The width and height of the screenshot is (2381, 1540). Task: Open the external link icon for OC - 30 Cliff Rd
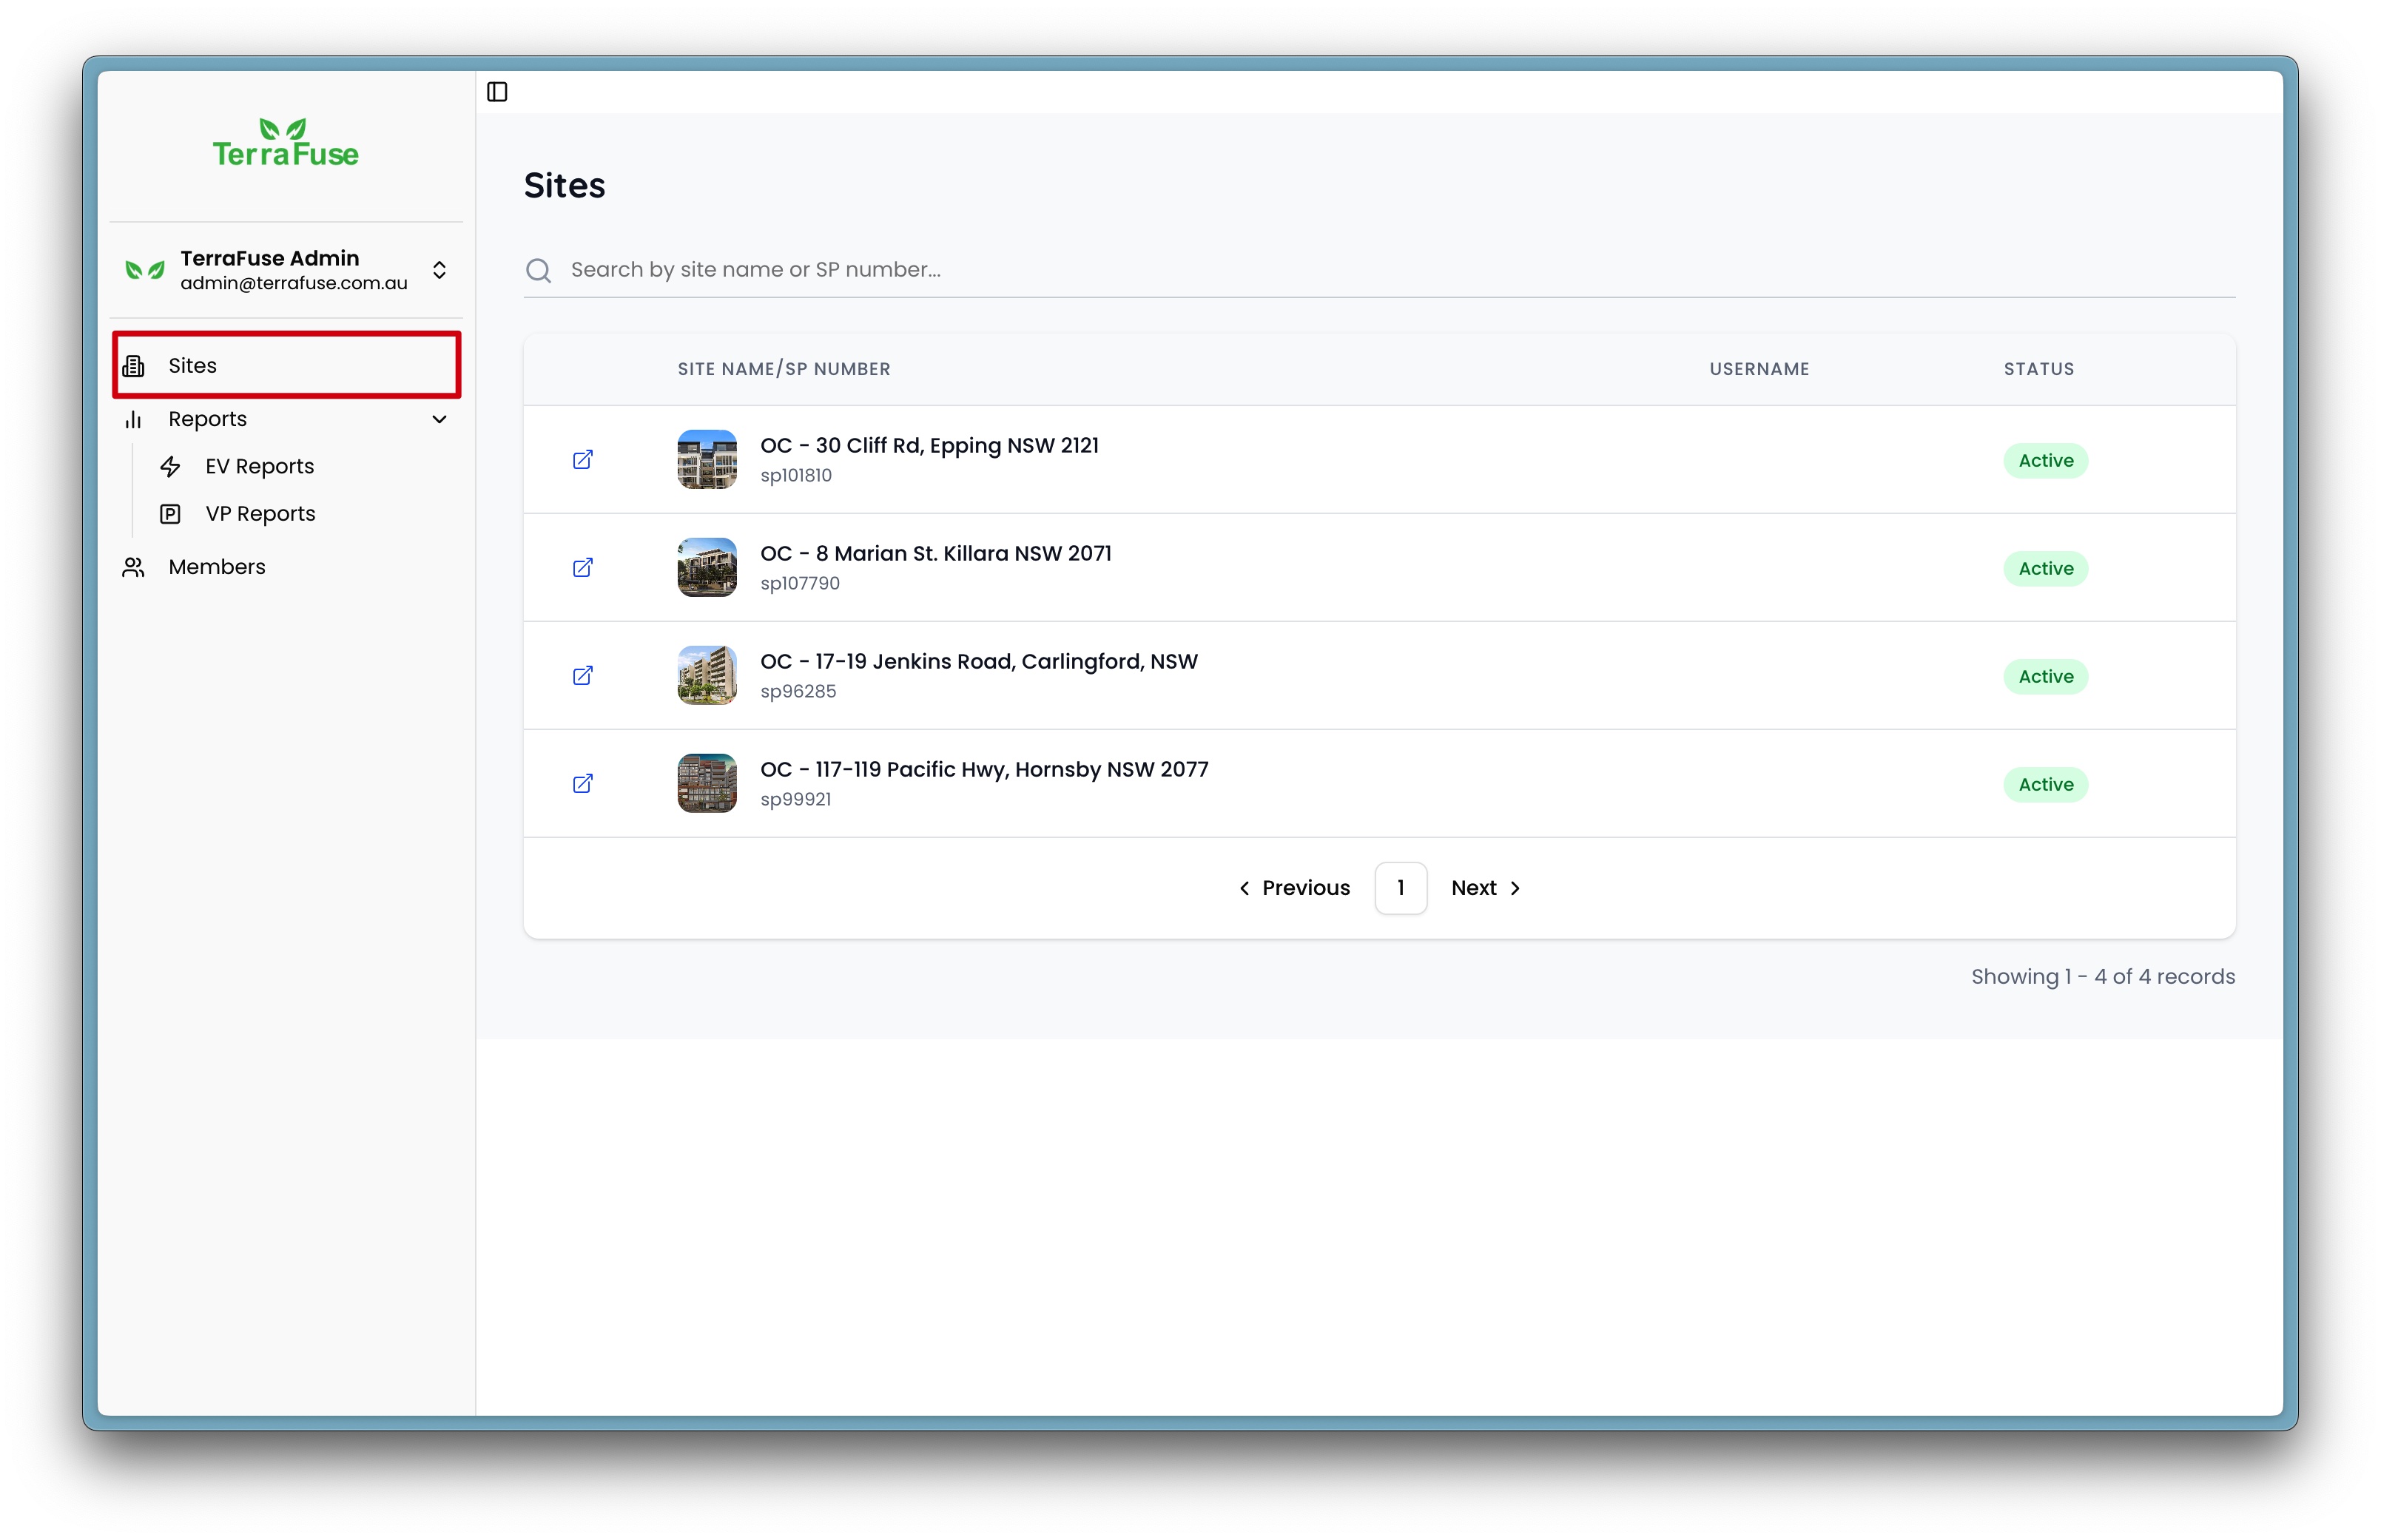tap(583, 459)
